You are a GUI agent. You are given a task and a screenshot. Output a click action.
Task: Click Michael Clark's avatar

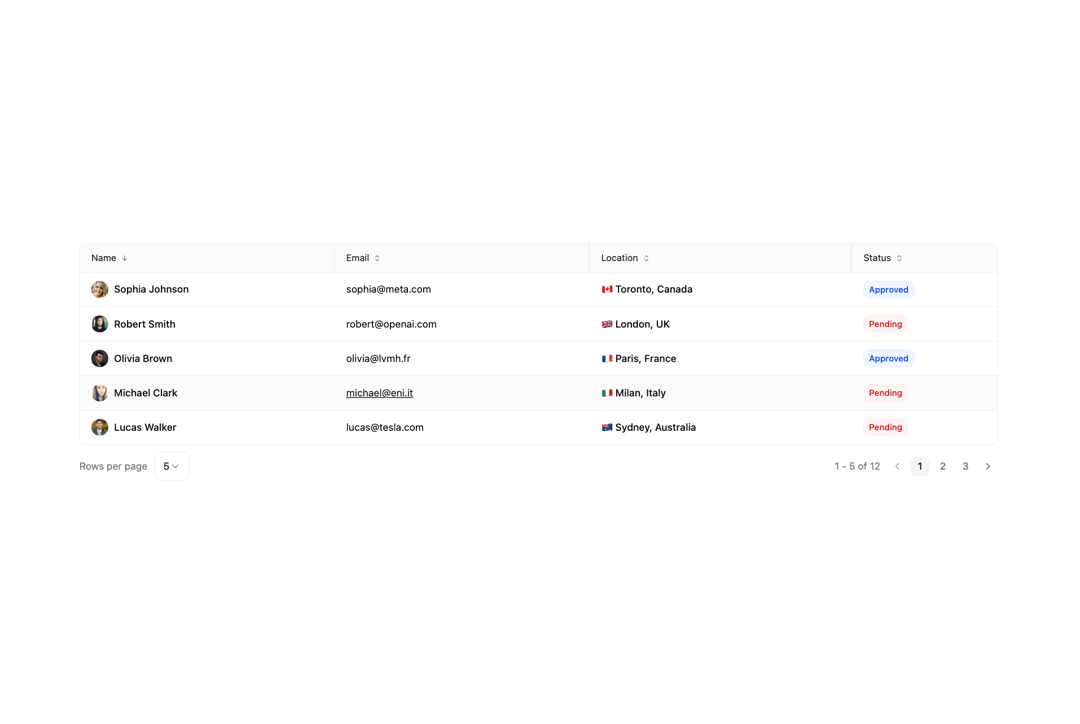pos(100,393)
